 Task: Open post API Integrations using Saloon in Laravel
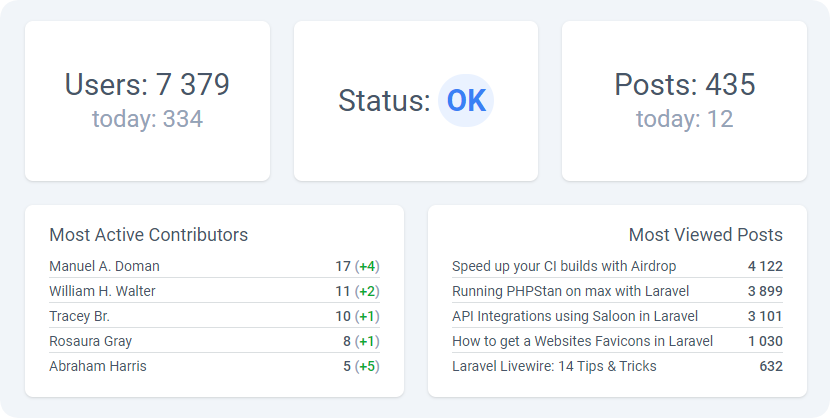[575, 316]
